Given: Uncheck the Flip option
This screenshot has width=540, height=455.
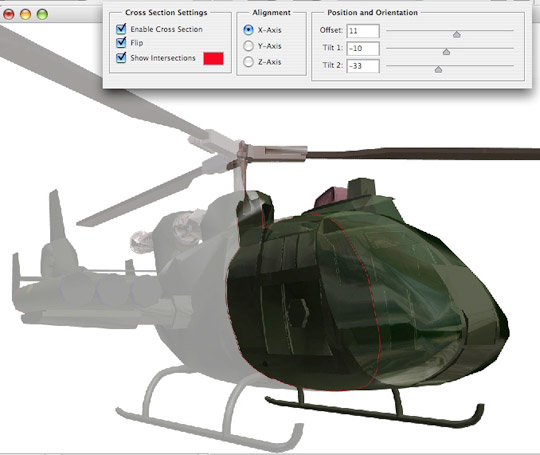Looking at the screenshot, I should (121, 43).
